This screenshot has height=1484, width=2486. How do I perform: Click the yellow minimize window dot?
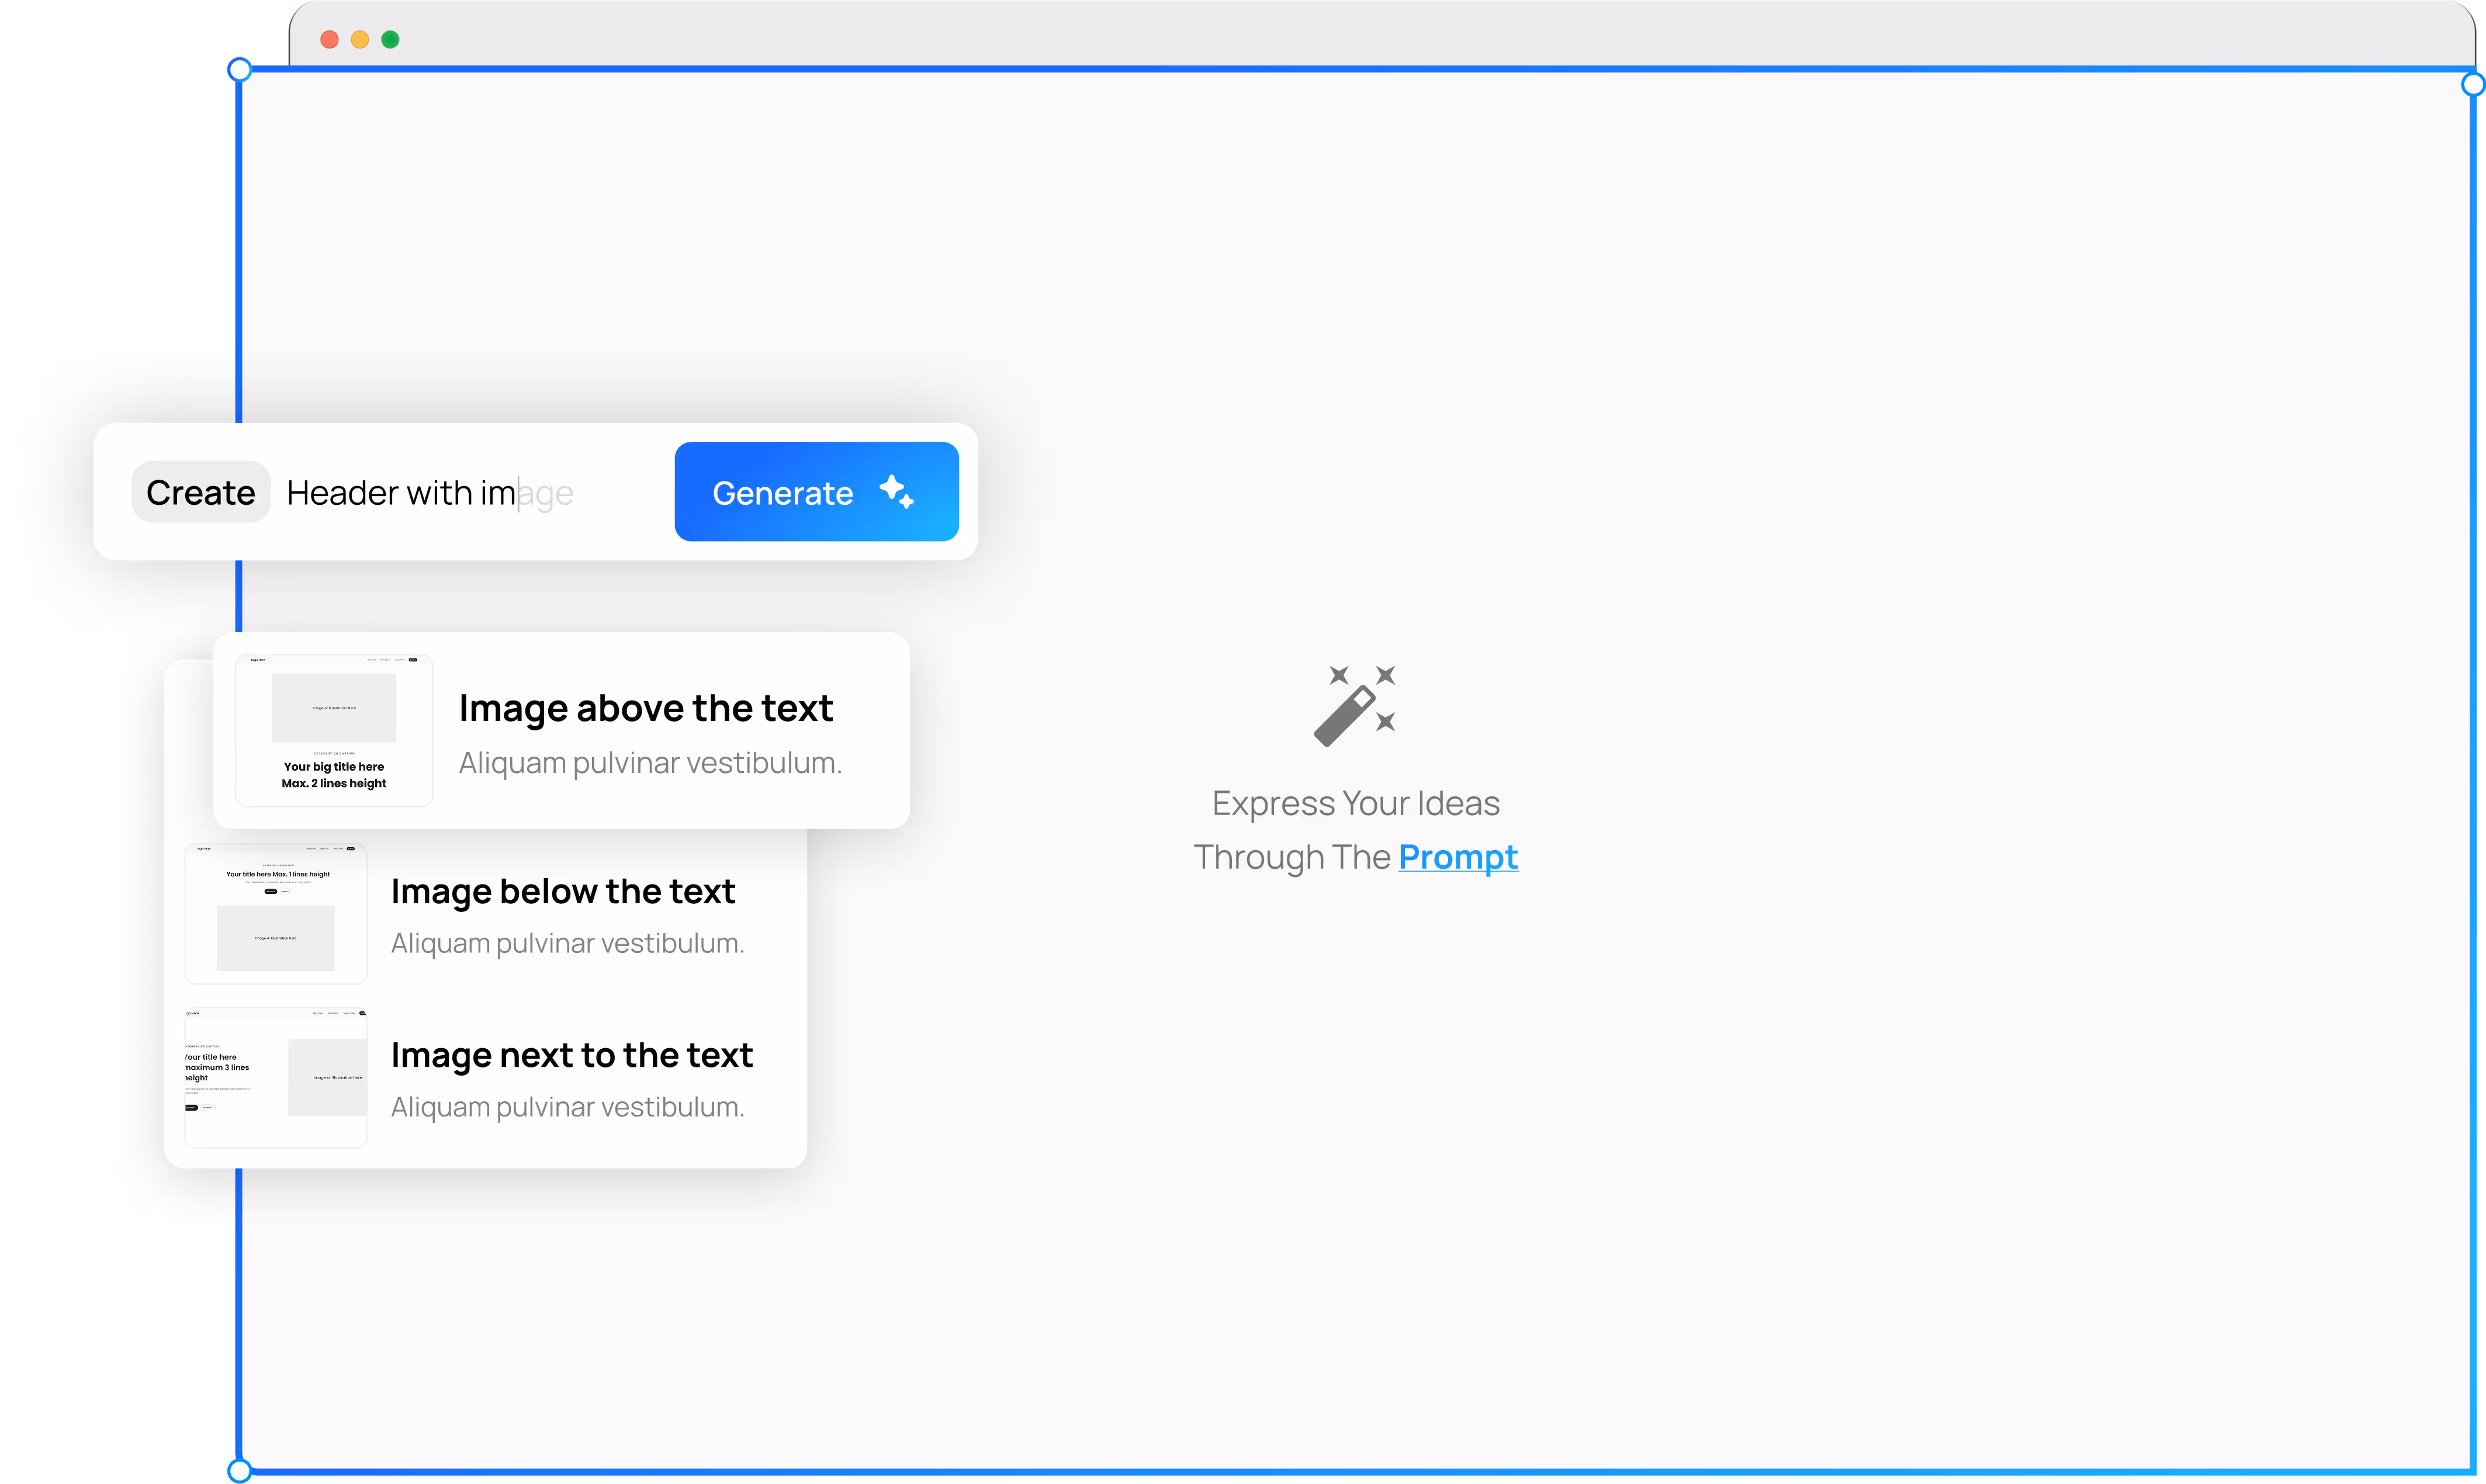(x=360, y=39)
